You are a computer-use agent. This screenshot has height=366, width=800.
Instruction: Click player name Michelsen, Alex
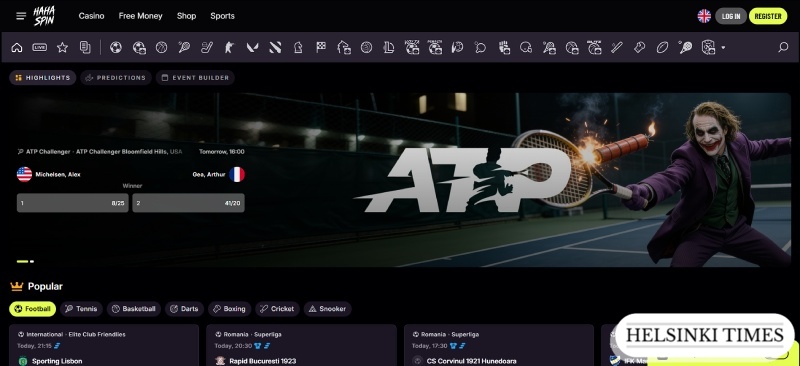pos(58,175)
